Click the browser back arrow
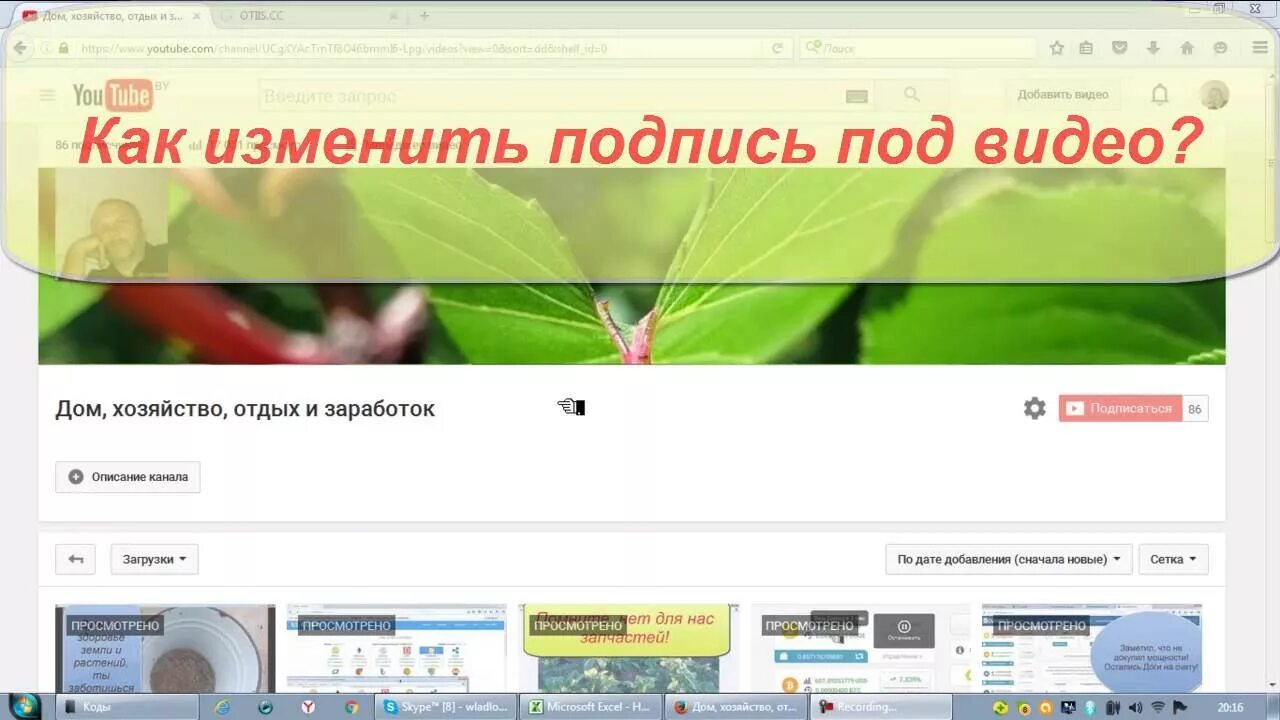The image size is (1280, 720). tap(20, 48)
